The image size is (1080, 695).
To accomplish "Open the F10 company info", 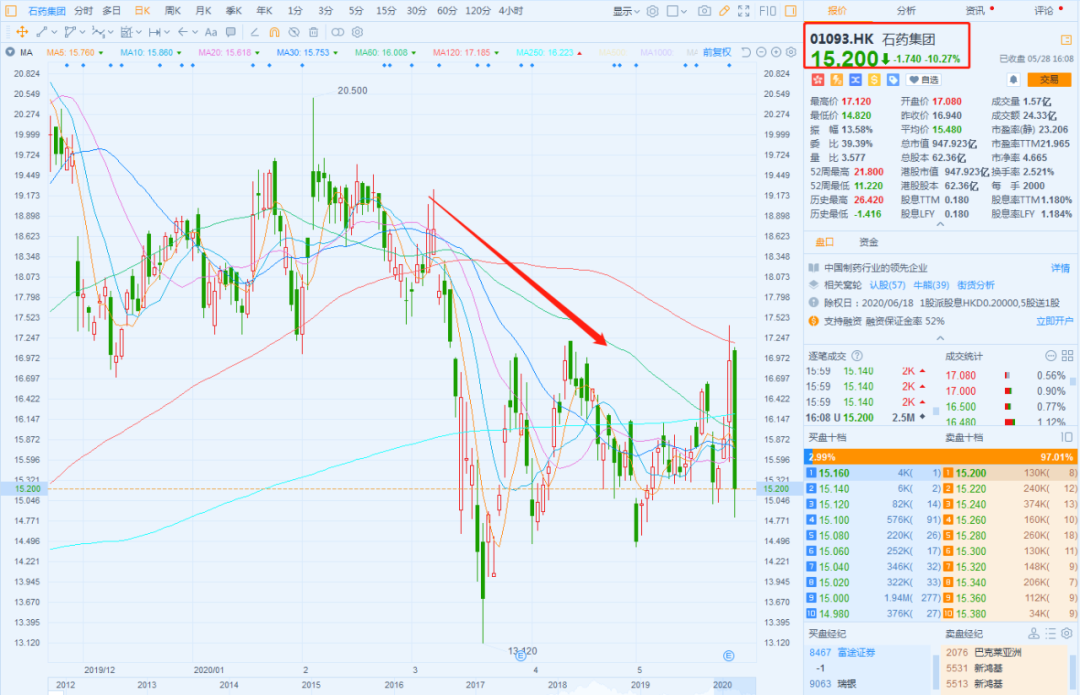I will (x=767, y=11).
